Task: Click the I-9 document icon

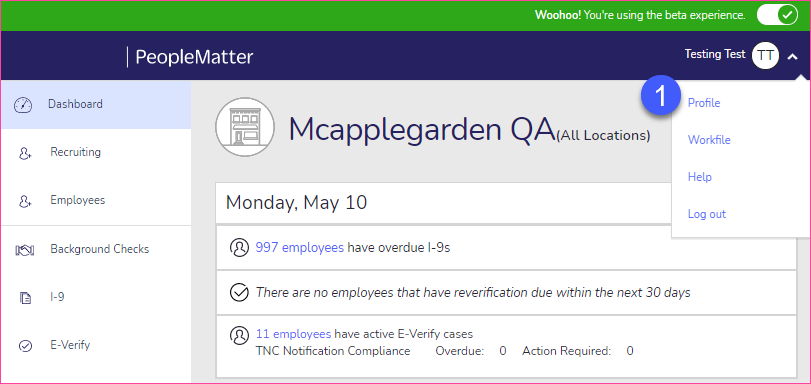Action: click(x=25, y=298)
